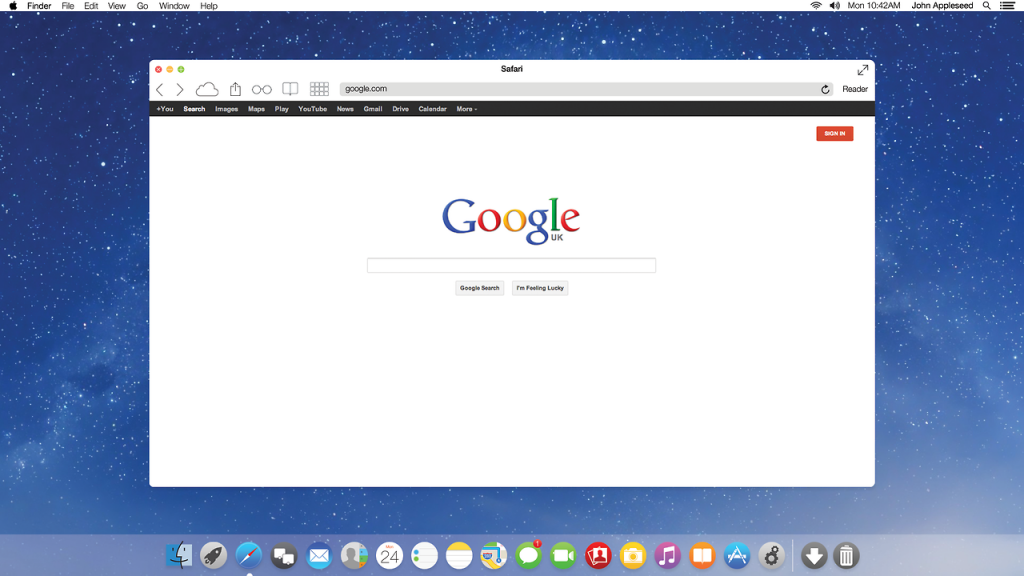Go back with the left chevron
The height and width of the screenshot is (576, 1024).
[160, 89]
